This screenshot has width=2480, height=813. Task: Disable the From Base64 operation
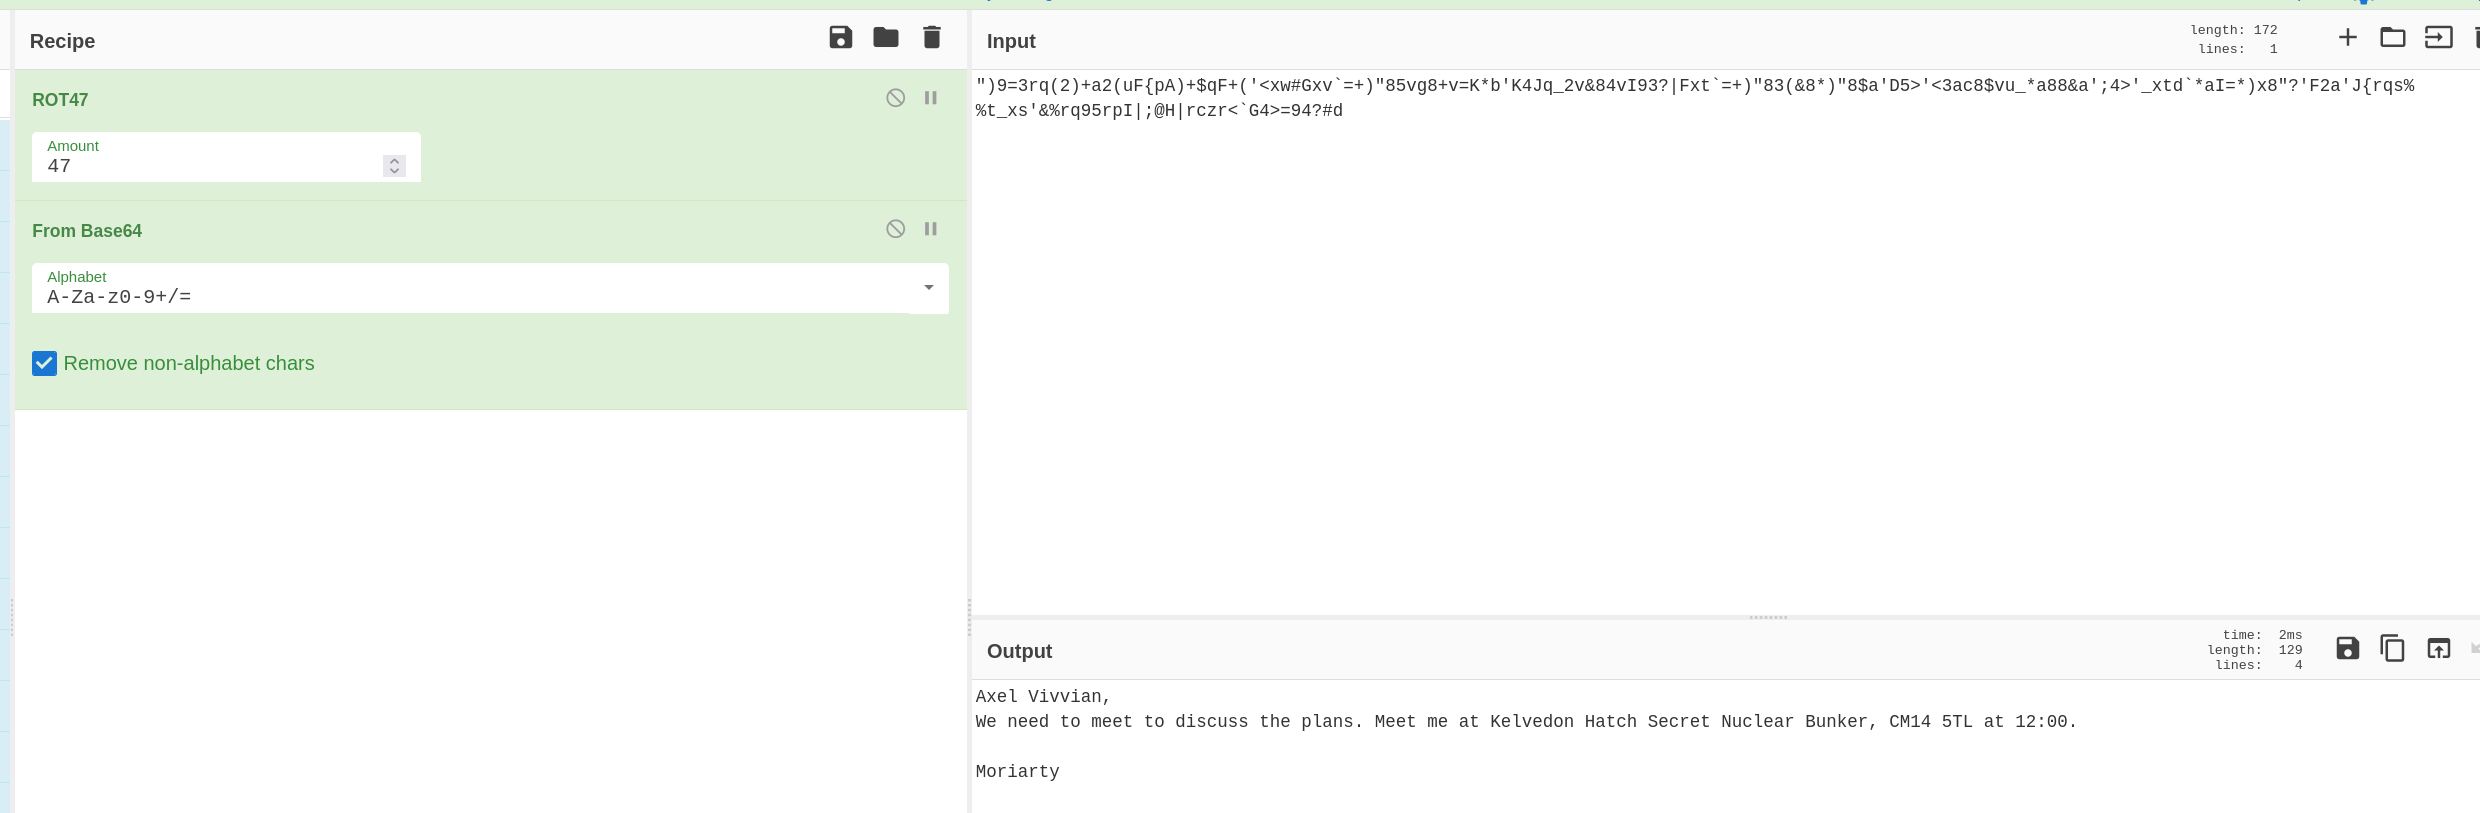coord(895,229)
